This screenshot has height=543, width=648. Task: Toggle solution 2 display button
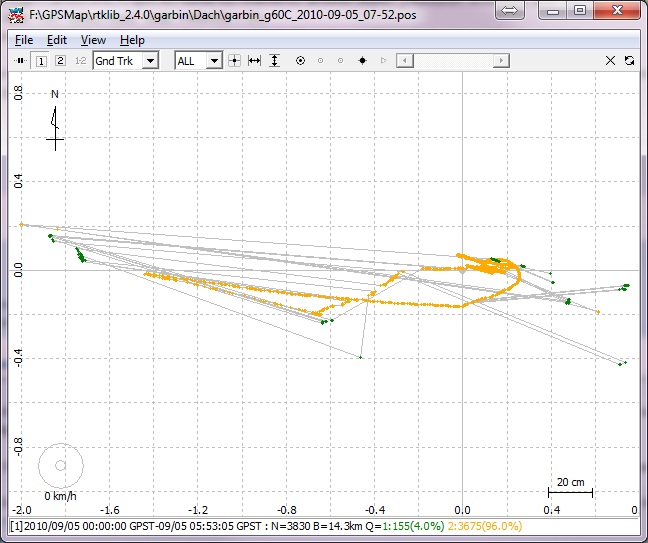(60, 61)
